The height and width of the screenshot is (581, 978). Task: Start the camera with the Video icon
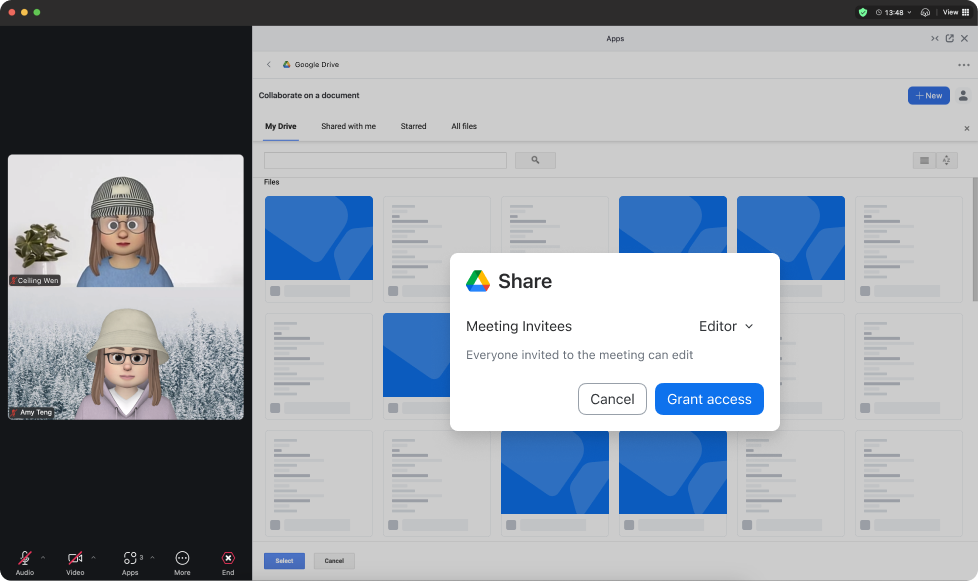click(x=75, y=558)
